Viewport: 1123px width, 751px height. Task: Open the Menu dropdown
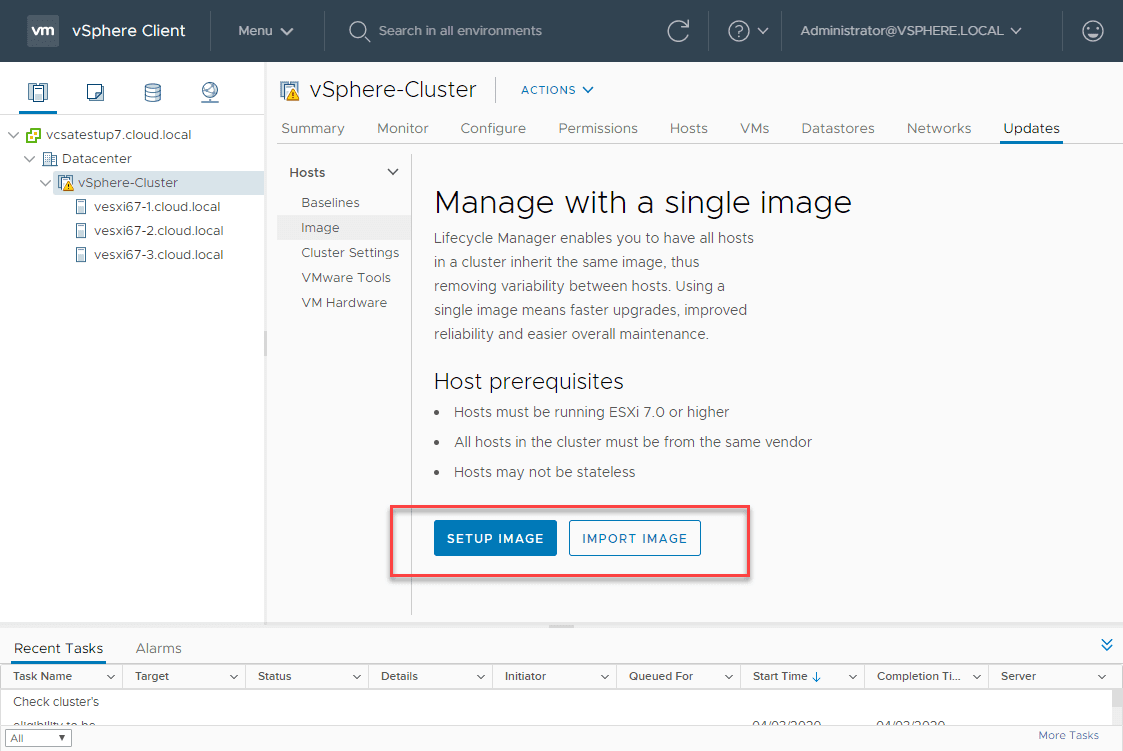(266, 31)
